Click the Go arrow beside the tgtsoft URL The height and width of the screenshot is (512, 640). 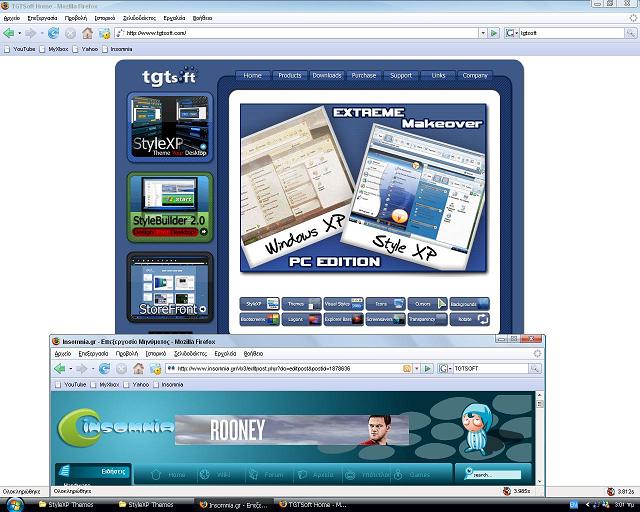[x=494, y=33]
